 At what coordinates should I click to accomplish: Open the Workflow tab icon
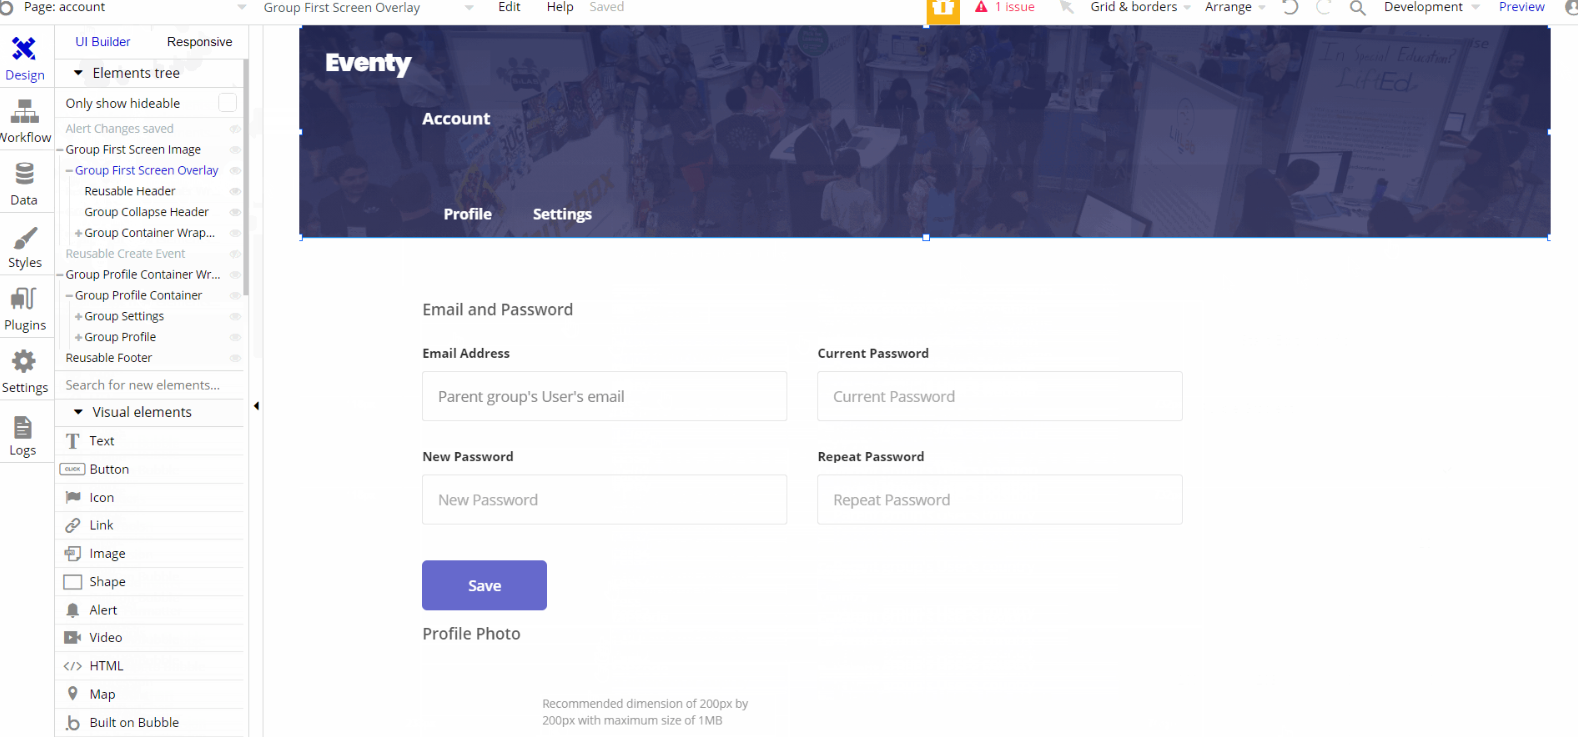25,114
